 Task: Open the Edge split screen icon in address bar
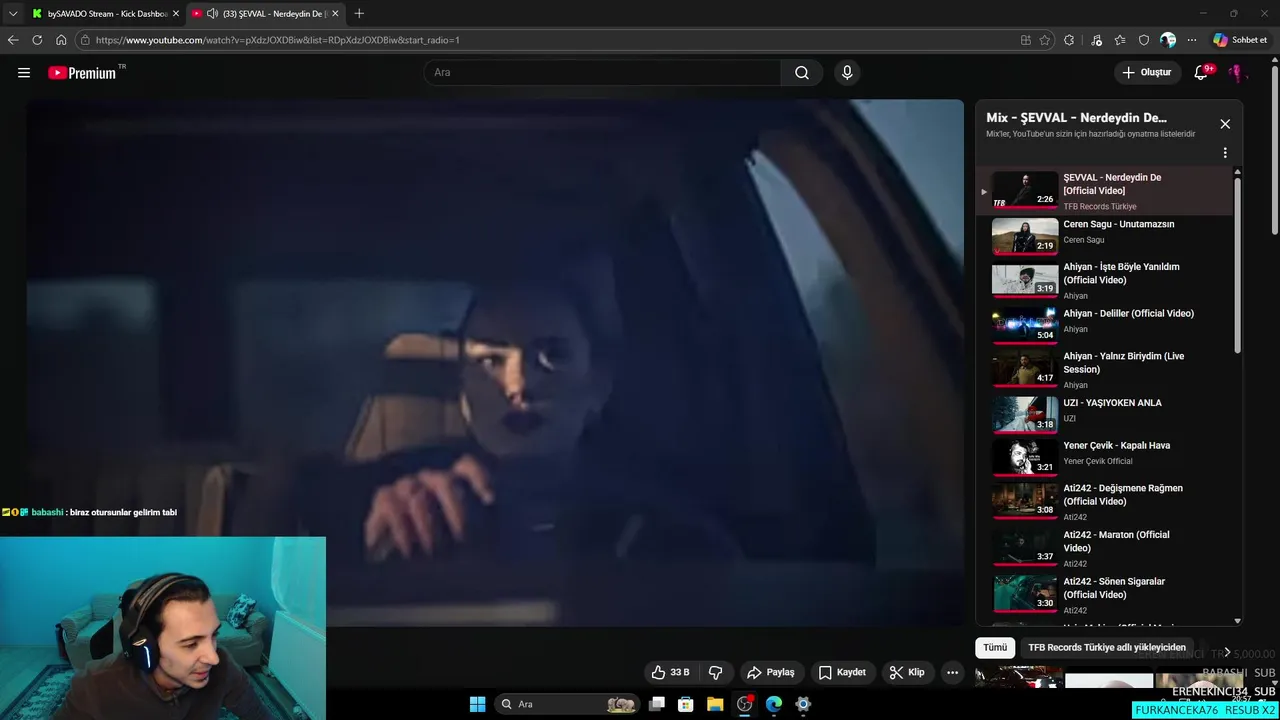pos(1026,40)
